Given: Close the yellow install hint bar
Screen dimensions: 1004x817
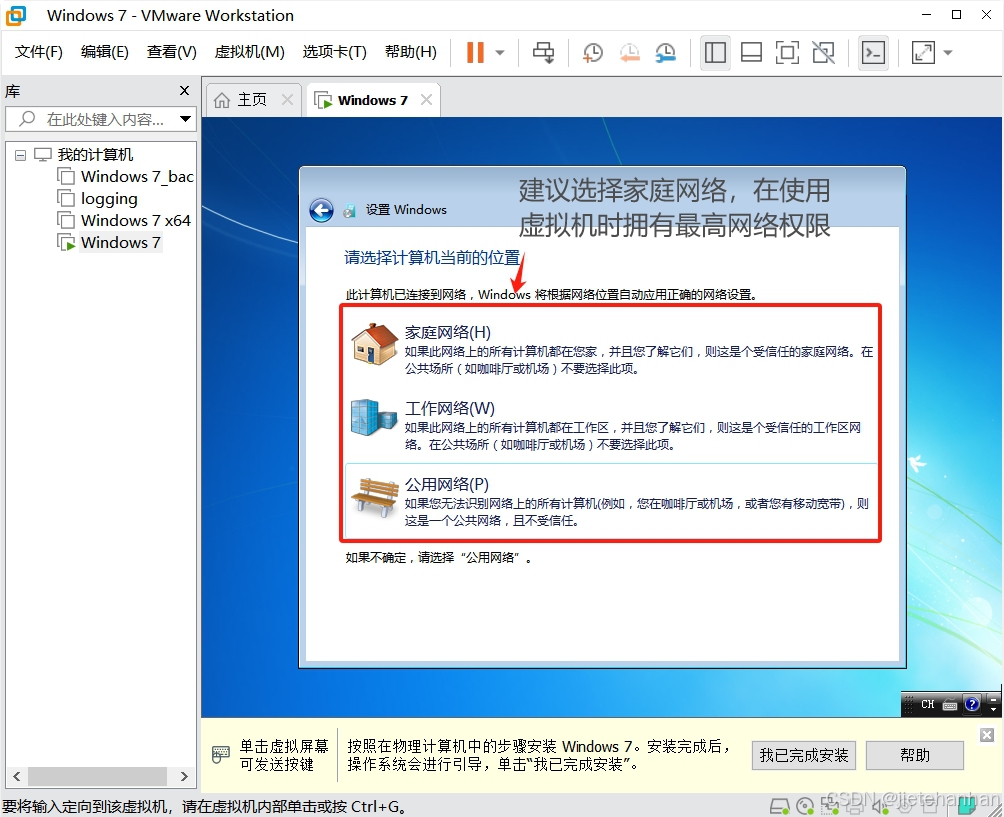Looking at the screenshot, I should (987, 735).
